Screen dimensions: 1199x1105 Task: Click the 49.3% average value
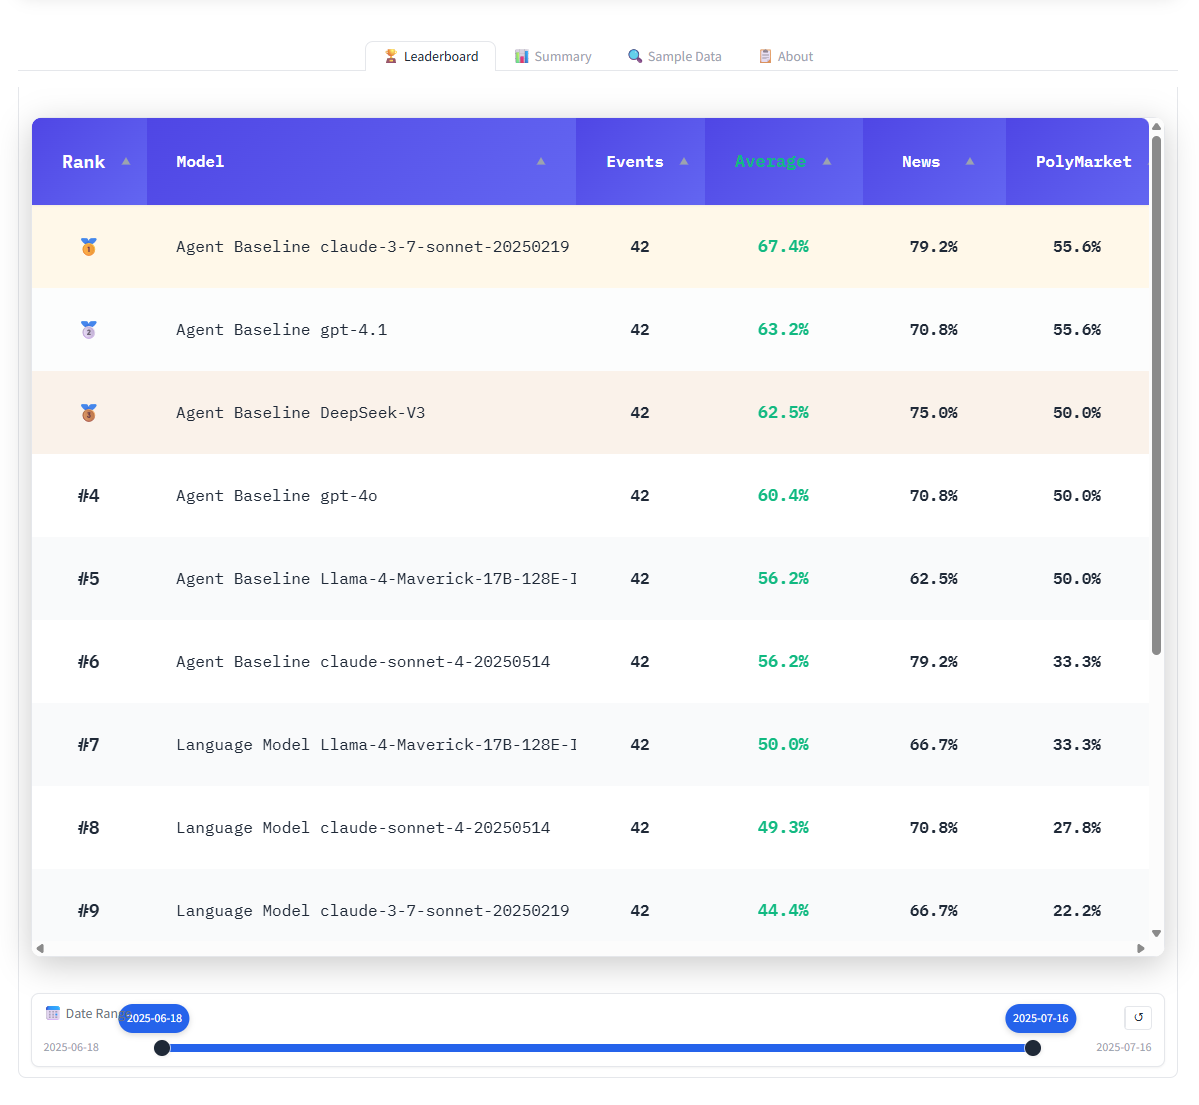pos(783,827)
